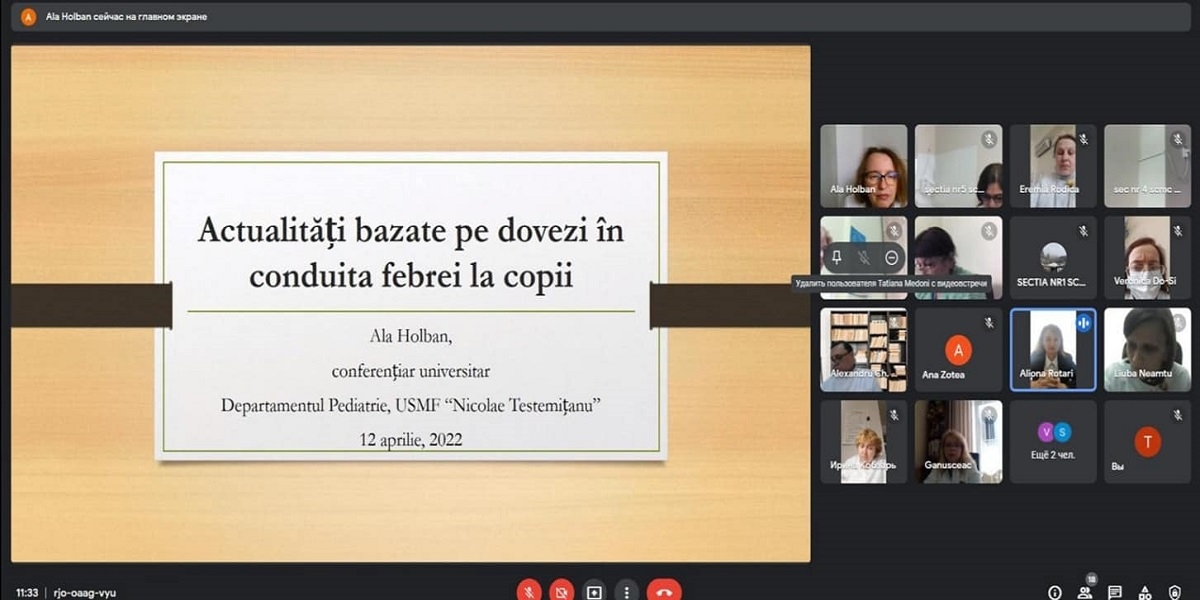The width and height of the screenshot is (1200, 600).
Task: Pin Tatiana Medoni's tile with pin icon
Action: pyautogui.click(x=837, y=258)
